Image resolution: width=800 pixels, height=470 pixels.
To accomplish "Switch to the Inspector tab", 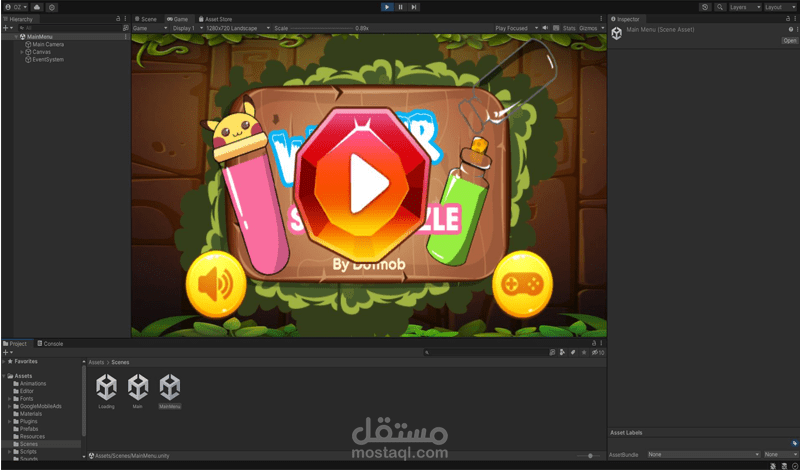I will [625, 19].
